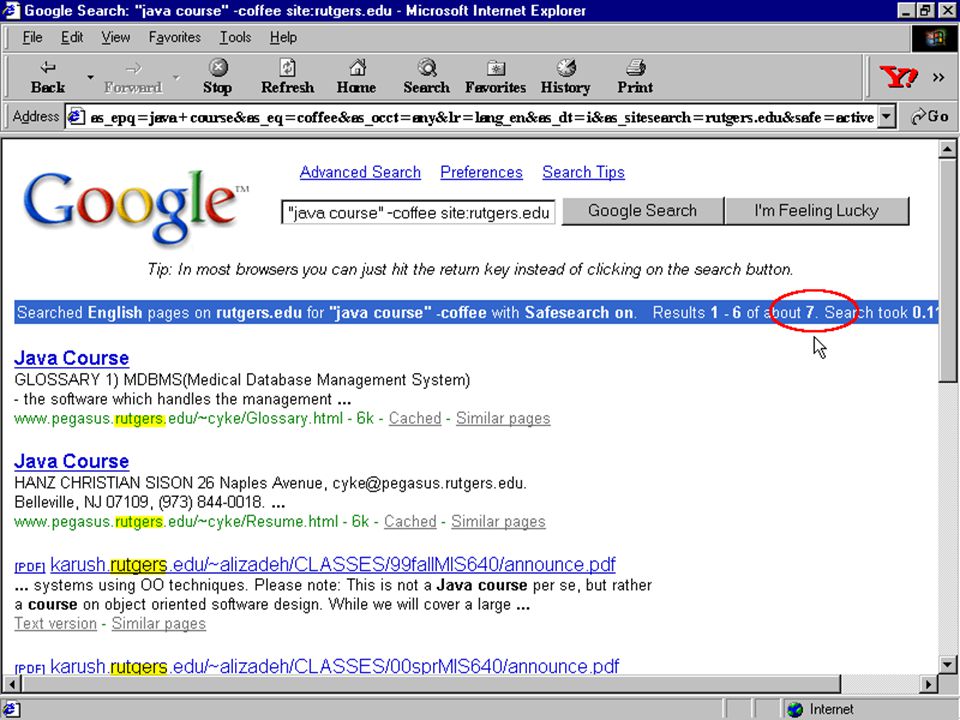Go to the Home page icon
Image resolution: width=960 pixels, height=720 pixels.
356,77
